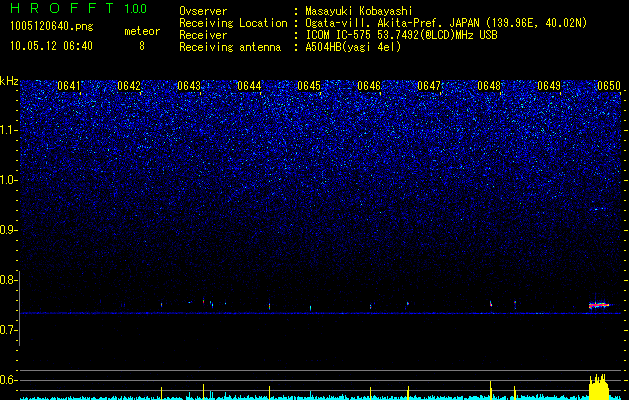The height and width of the screenshot is (400, 629).
Task: Click the word "meteor" above the count
Action: [x=142, y=31]
